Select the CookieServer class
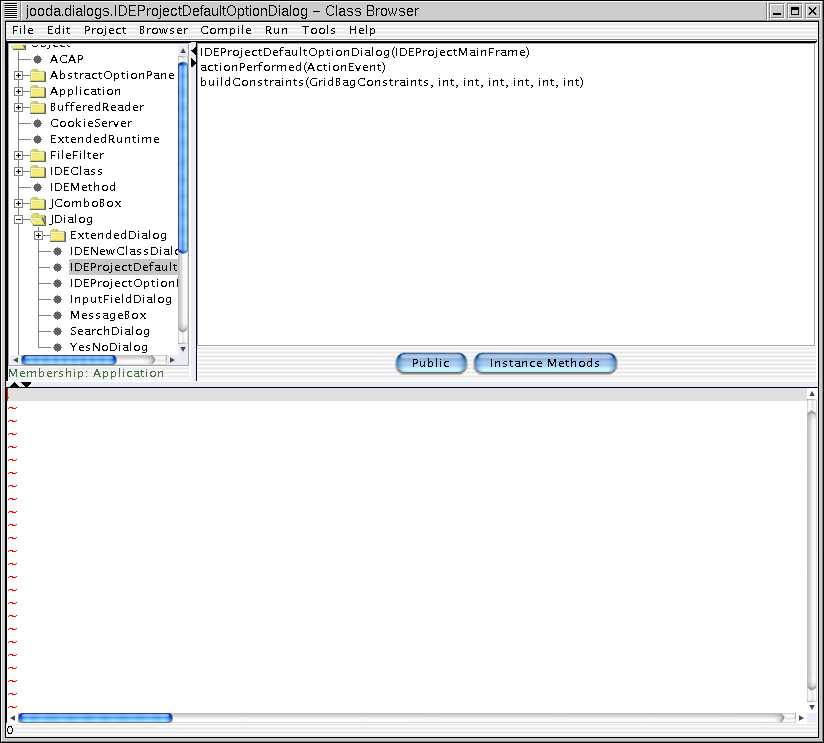This screenshot has height=743, width=824. click(91, 123)
